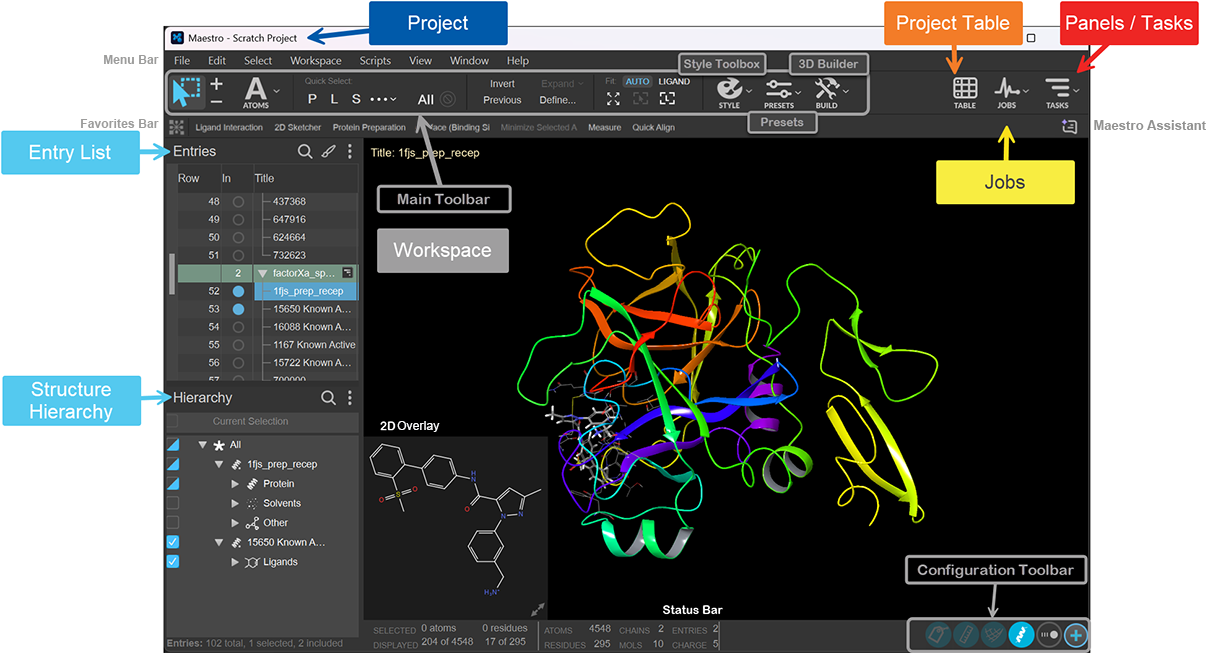Open the Workspace menu
The height and width of the screenshot is (653, 1216).
pos(316,61)
